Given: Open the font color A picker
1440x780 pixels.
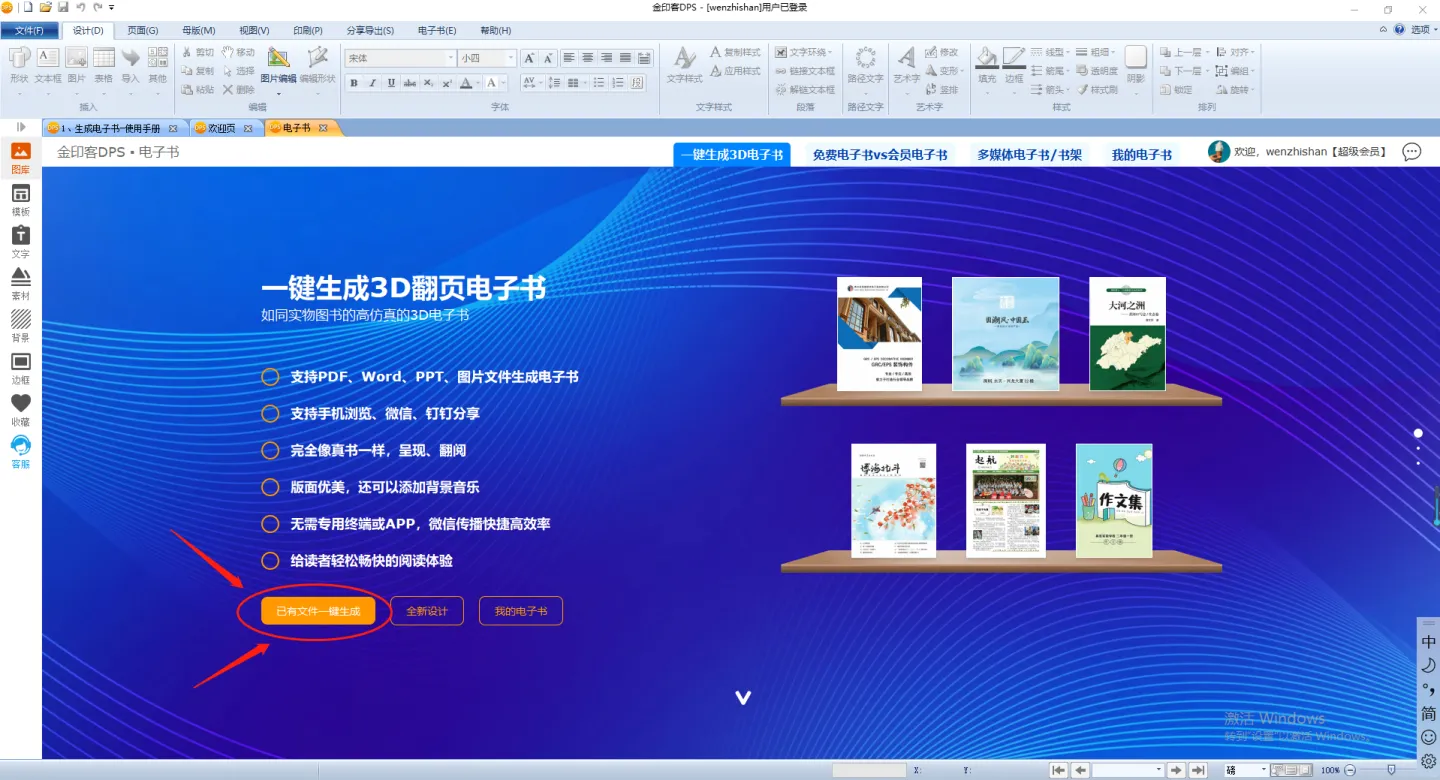Looking at the screenshot, I should pos(465,83).
